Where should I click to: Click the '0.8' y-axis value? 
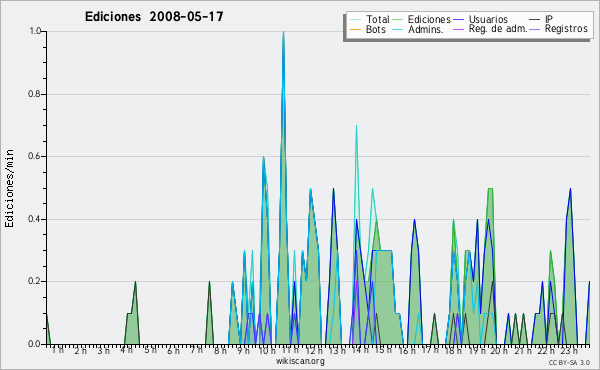coord(35,94)
